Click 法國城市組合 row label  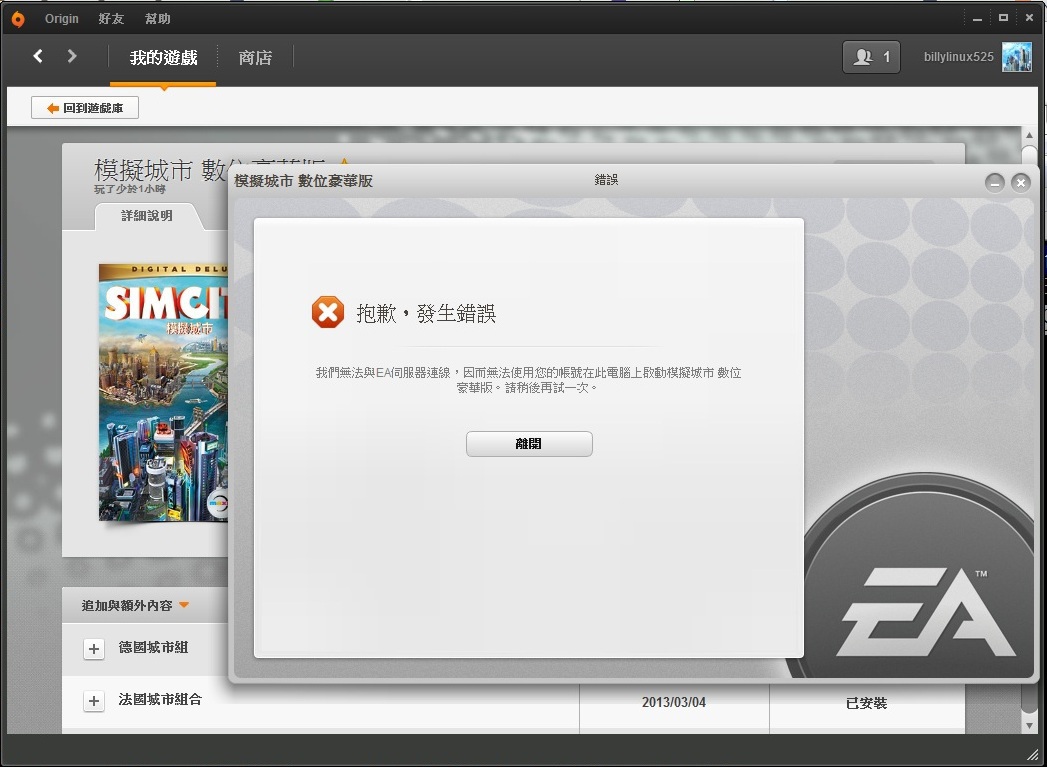160,699
